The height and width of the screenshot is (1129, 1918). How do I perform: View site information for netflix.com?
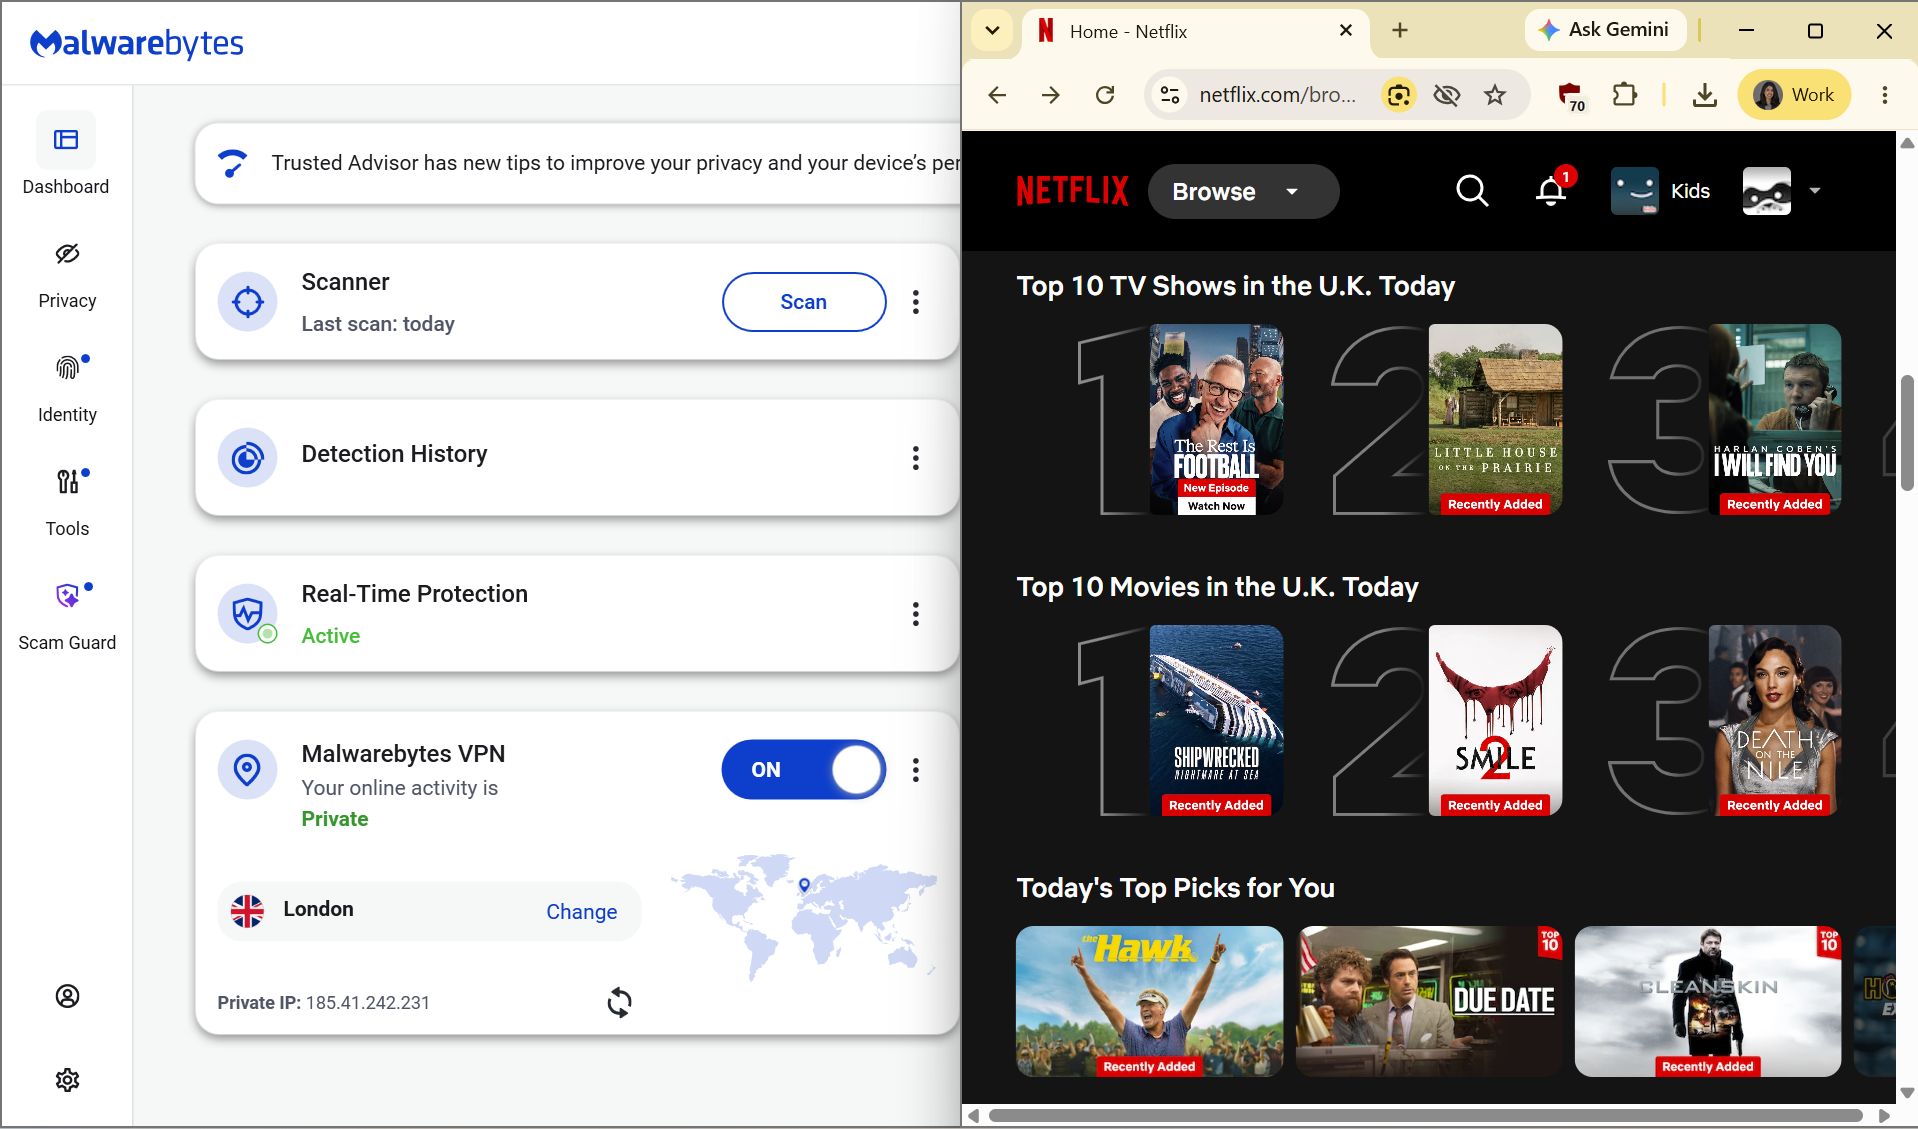tap(1169, 95)
